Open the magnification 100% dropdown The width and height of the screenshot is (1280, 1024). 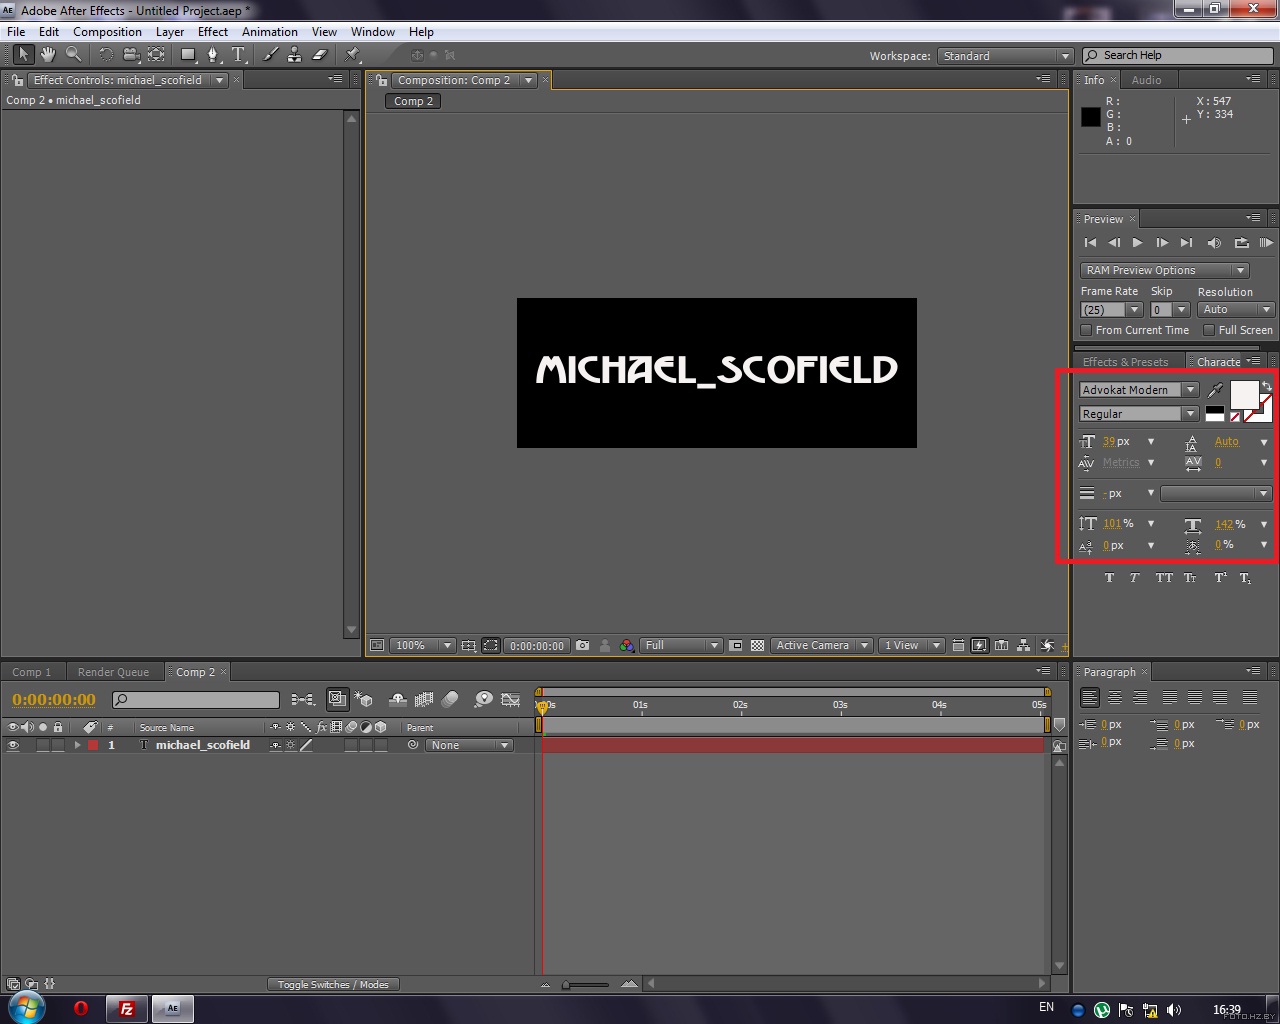pos(422,646)
